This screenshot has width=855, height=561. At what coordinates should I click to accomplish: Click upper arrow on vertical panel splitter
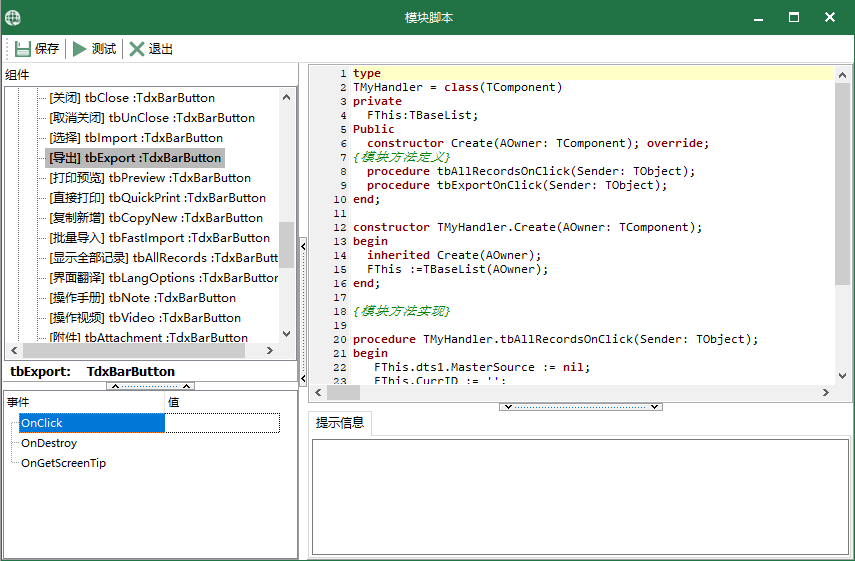(x=303, y=246)
